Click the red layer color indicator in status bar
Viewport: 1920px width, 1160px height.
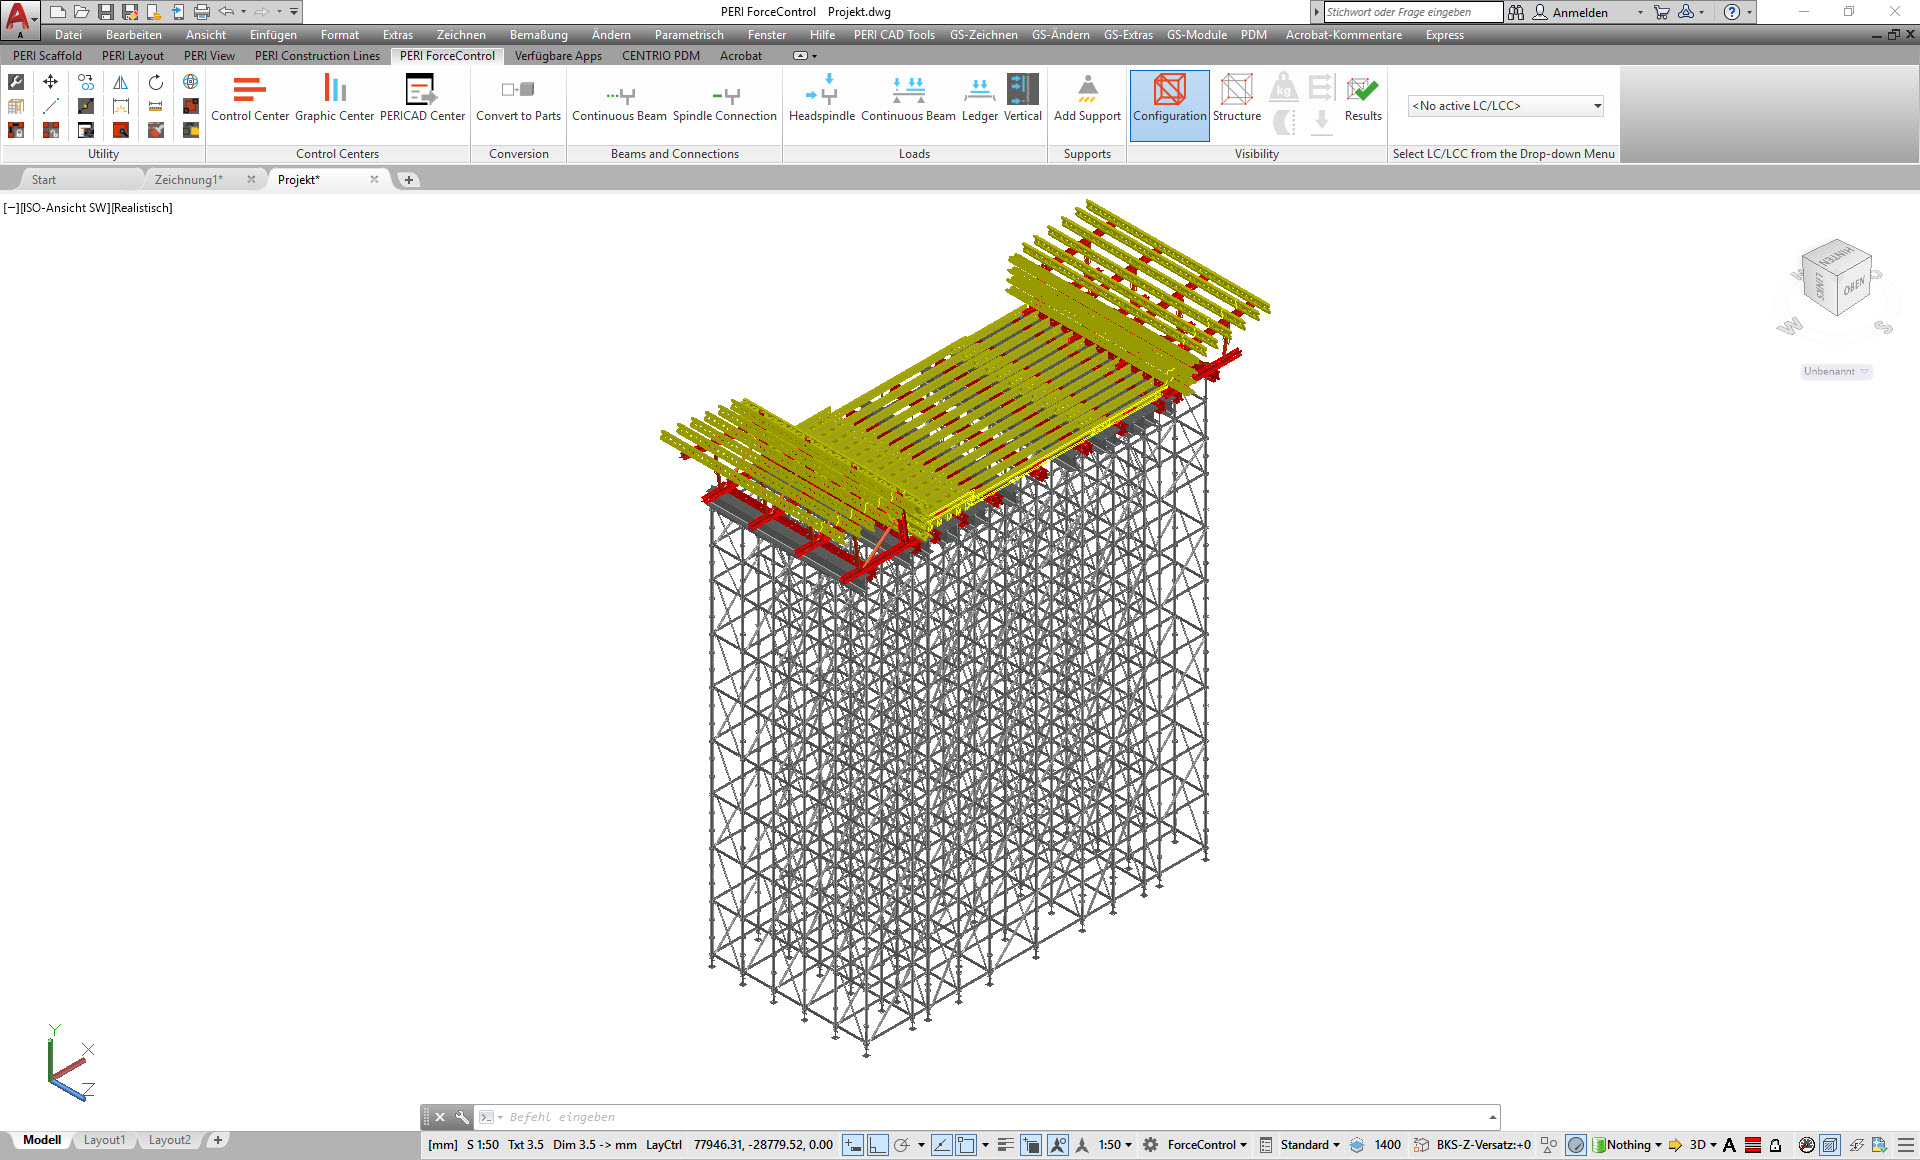[x=1752, y=1145]
